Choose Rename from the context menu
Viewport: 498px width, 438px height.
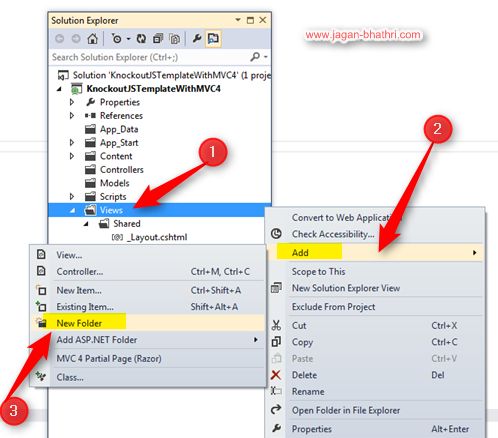point(375,391)
